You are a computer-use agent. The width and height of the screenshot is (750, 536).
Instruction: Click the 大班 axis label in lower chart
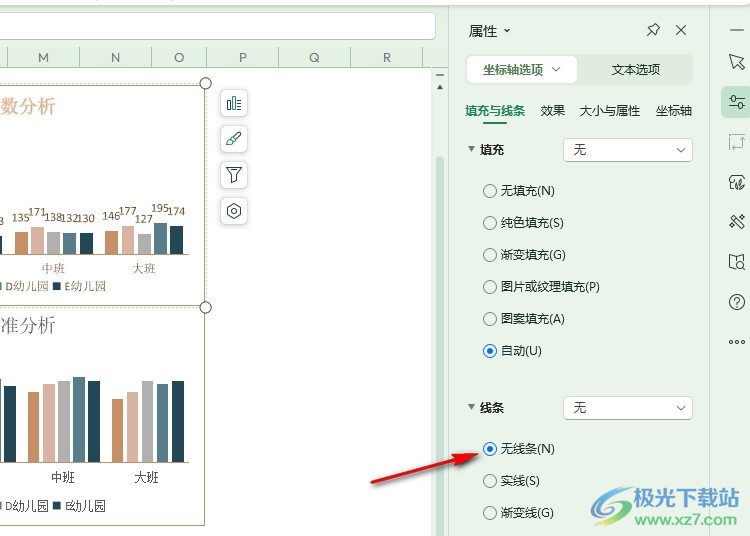pyautogui.click(x=146, y=477)
